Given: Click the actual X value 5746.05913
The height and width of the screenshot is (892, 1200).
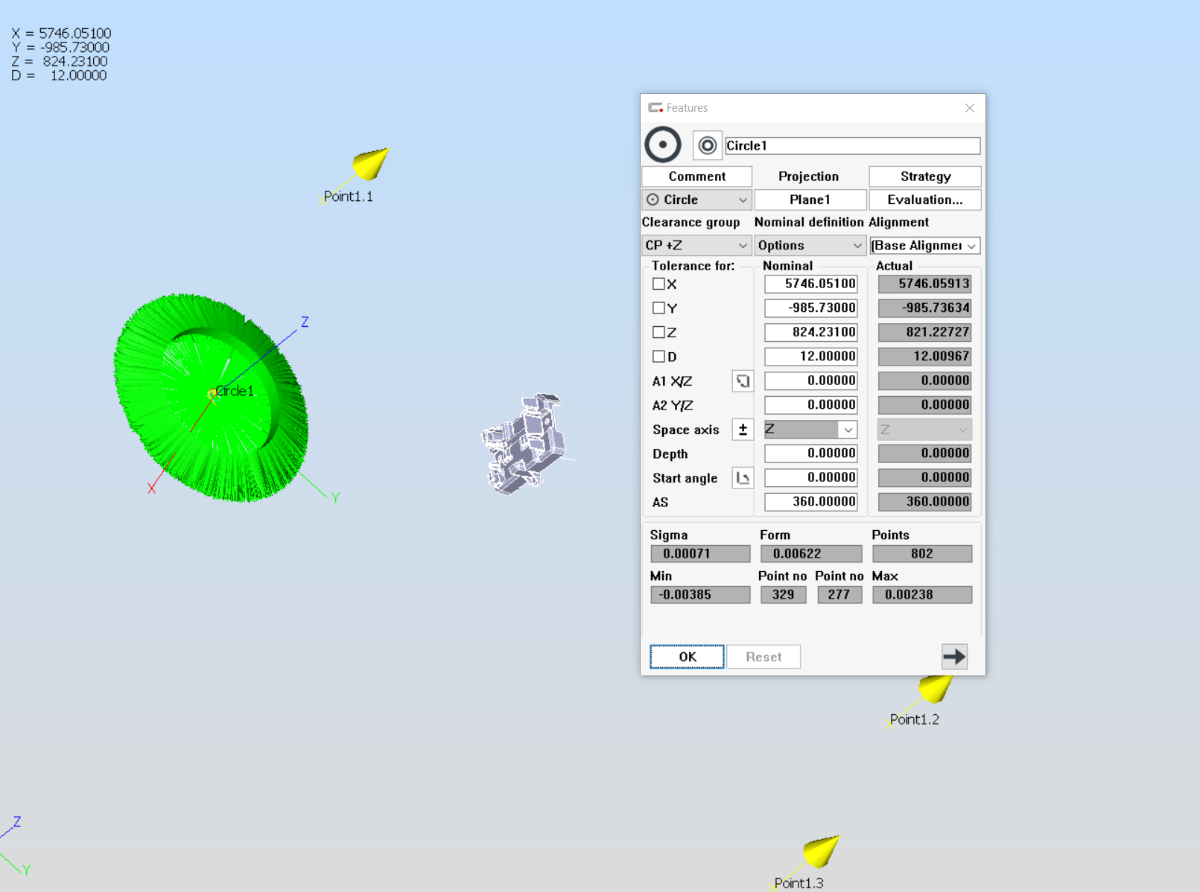Looking at the screenshot, I should [925, 284].
